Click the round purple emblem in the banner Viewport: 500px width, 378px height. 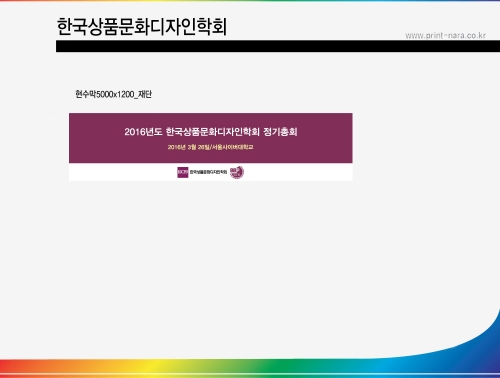237,172
